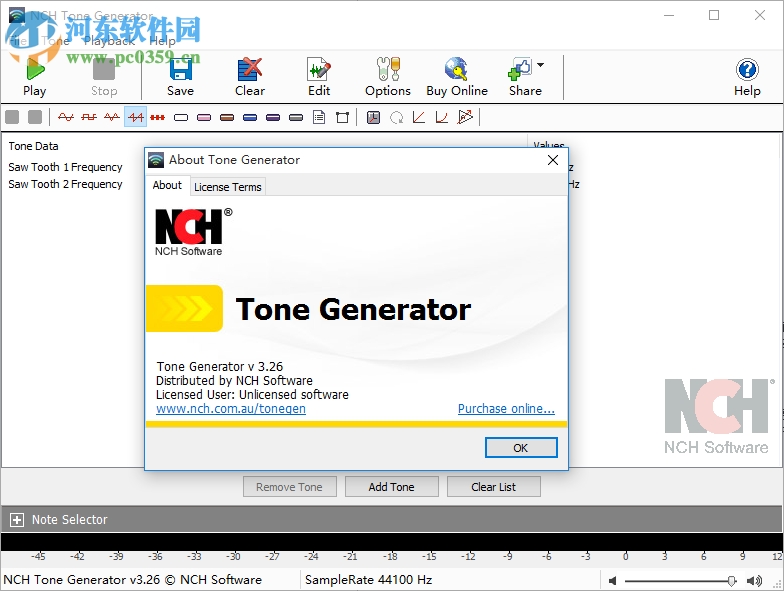Click the greyed circular loop icon
Image resolution: width=784 pixels, height=591 pixels.
(396, 118)
